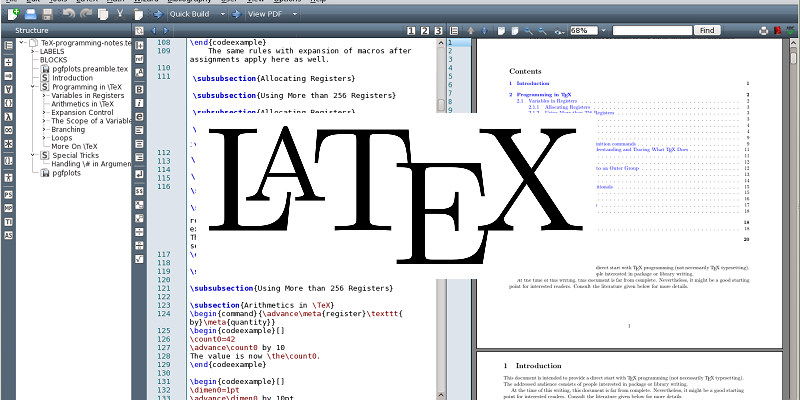Click the Undo arrow icon
The height and width of the screenshot is (400, 800).
click(x=68, y=15)
